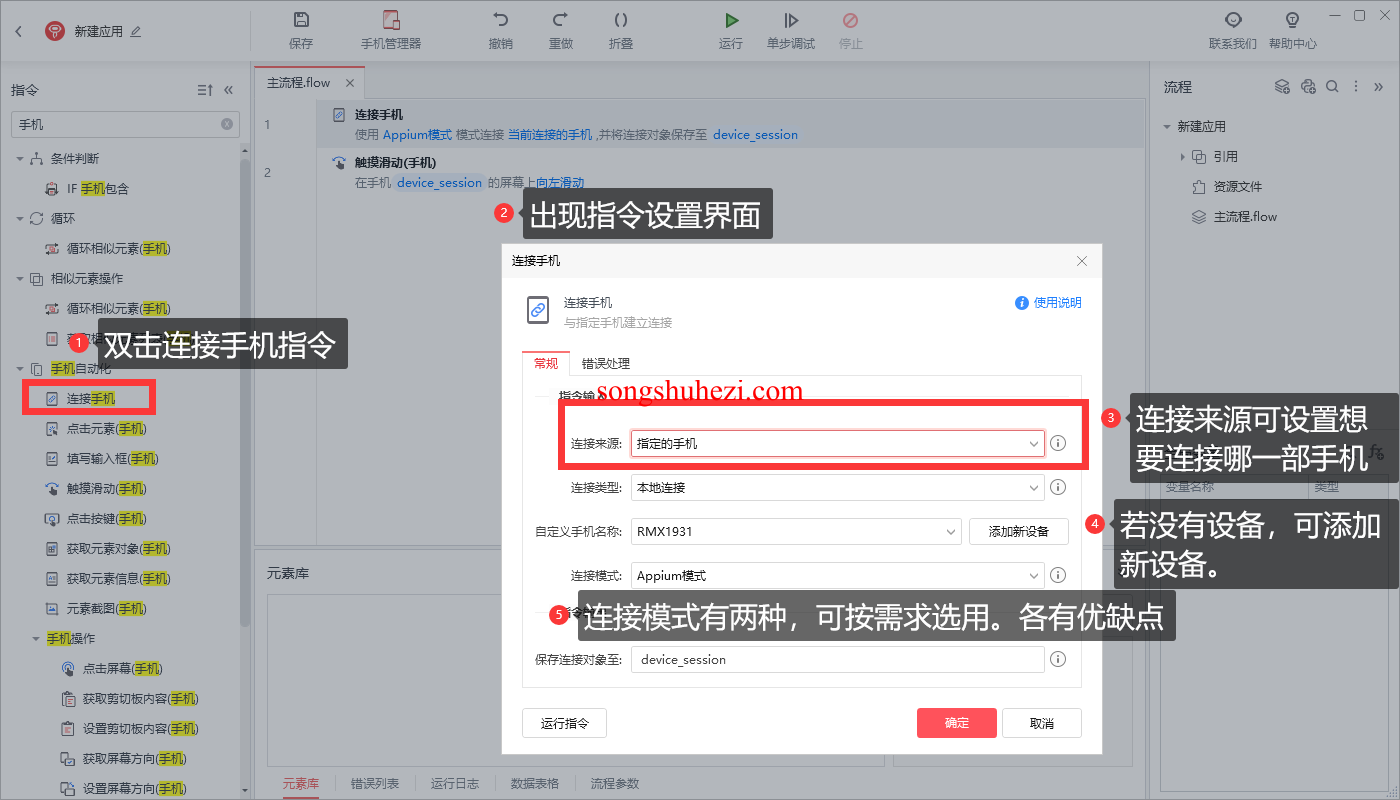1400x800 pixels.
Task: Click 添加新设备 button
Action: pyautogui.click(x=1019, y=532)
